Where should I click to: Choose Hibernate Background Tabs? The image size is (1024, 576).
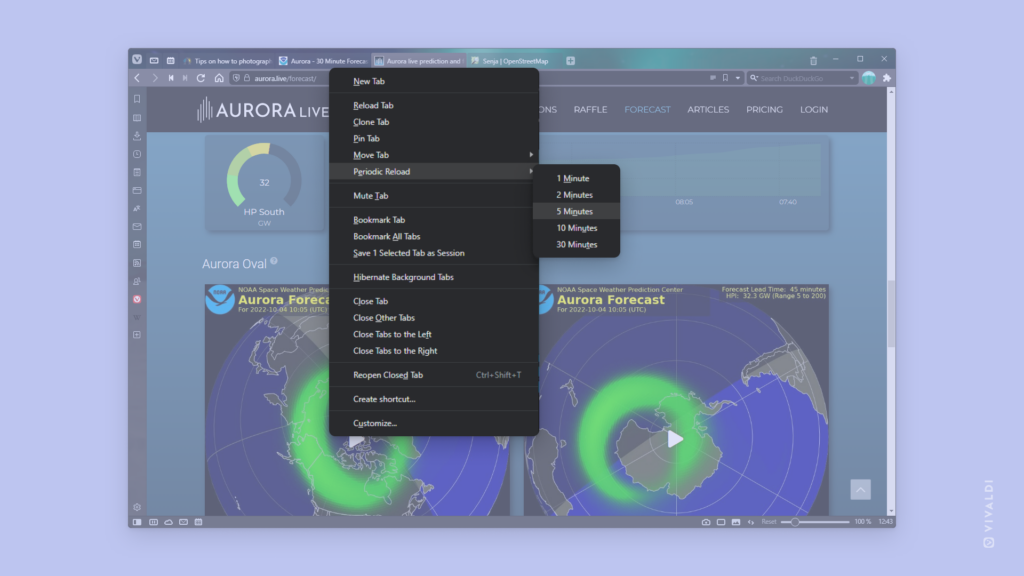(434, 277)
